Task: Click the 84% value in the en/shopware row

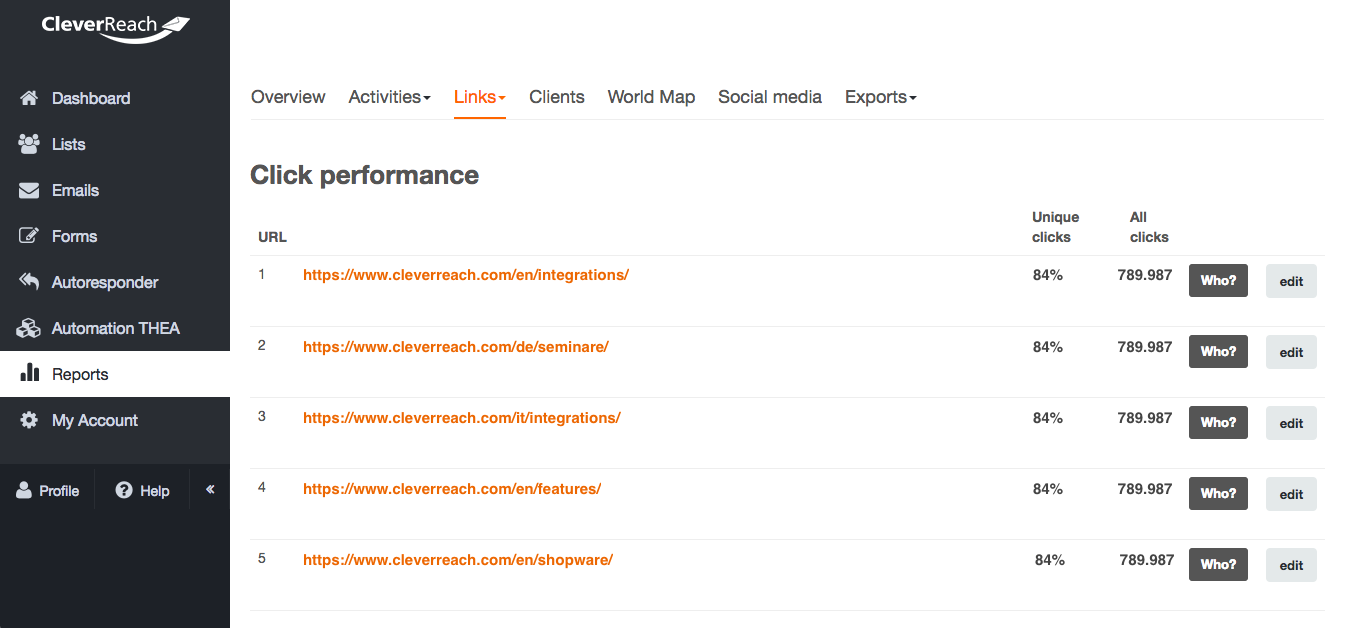Action: [1050, 560]
